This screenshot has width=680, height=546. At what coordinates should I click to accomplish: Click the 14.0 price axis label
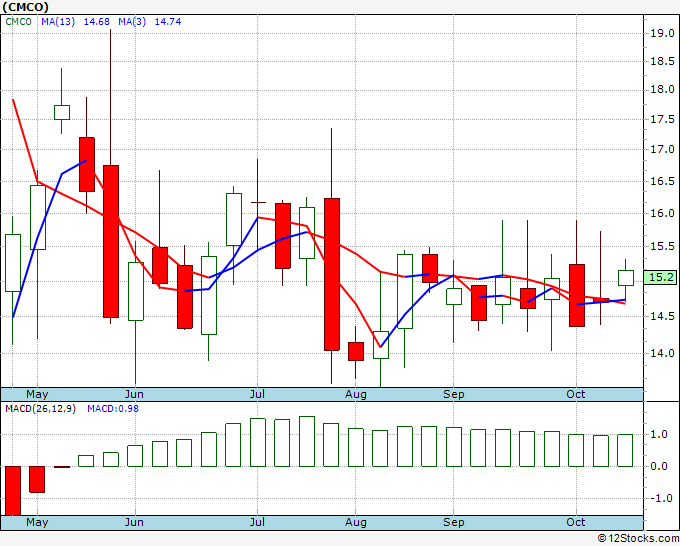pyautogui.click(x=662, y=353)
